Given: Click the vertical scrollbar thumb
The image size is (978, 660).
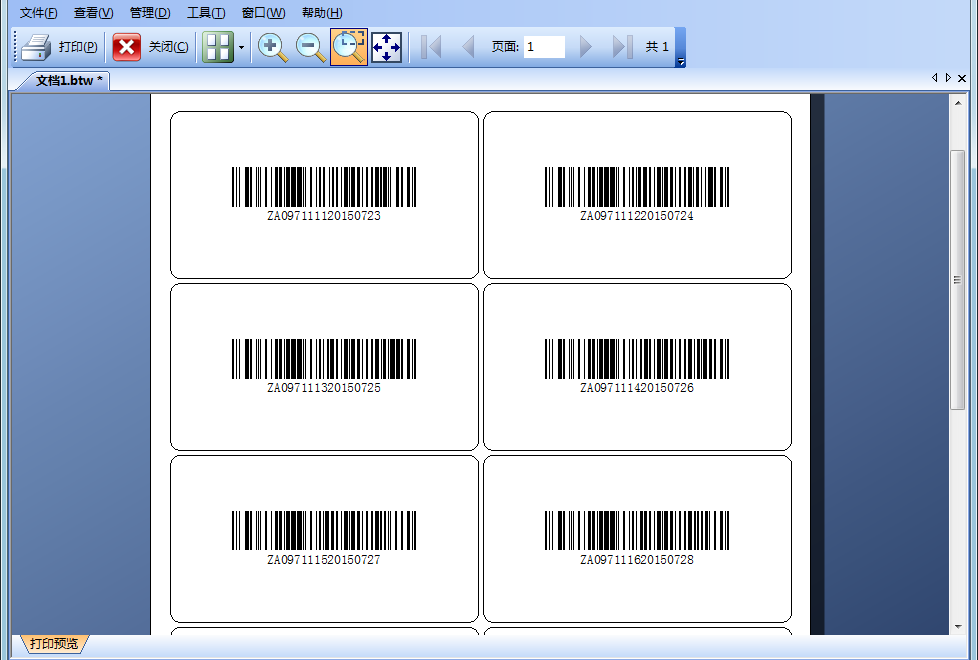Looking at the screenshot, I should [957, 279].
